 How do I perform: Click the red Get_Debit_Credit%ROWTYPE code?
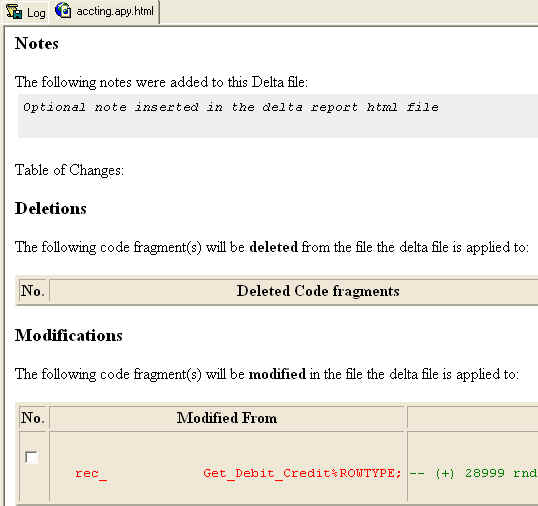coord(302,473)
